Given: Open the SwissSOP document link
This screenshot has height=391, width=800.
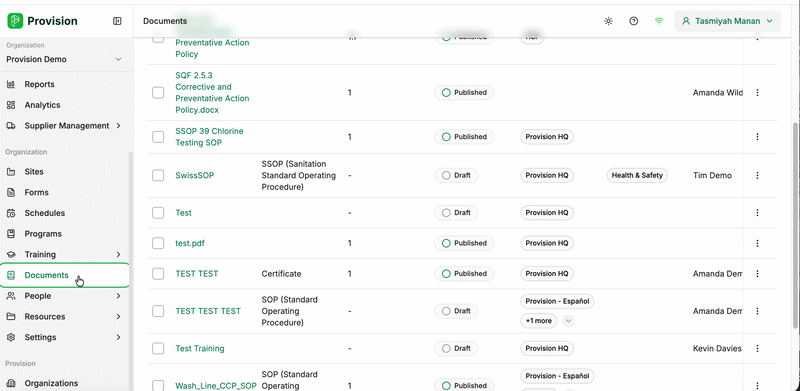Looking at the screenshot, I should pyautogui.click(x=194, y=175).
